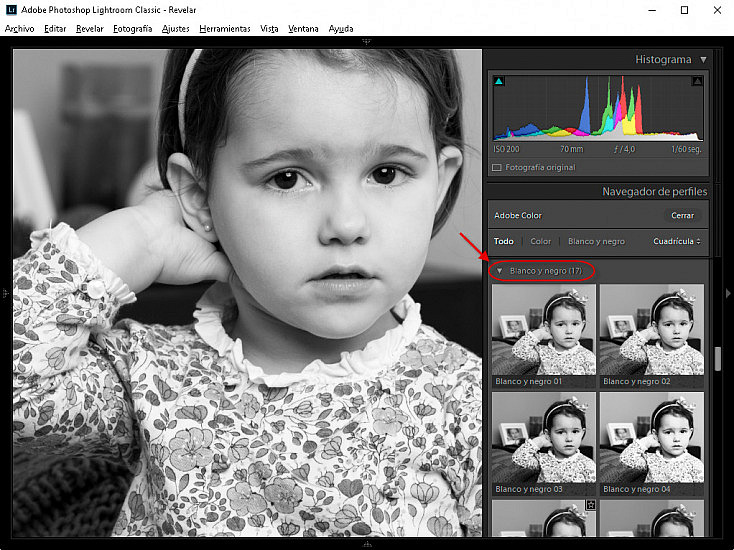Open the Archivo menu

(19, 29)
